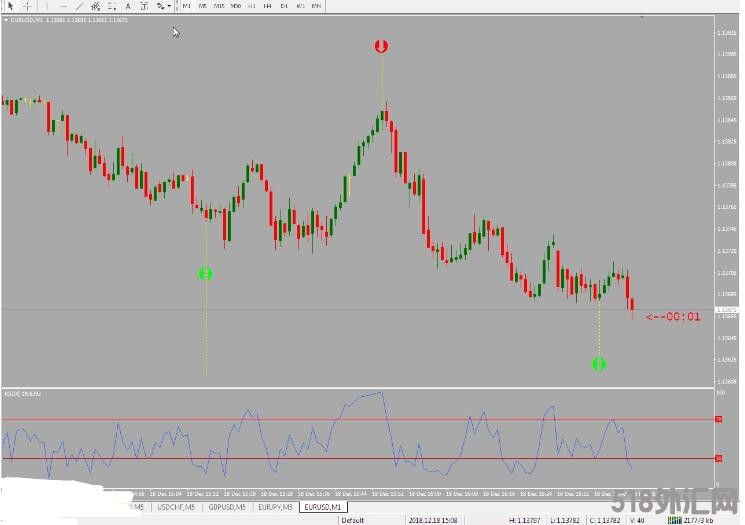
Task: Choose the Horizontal Line drawing tool
Action: tap(63, 6)
